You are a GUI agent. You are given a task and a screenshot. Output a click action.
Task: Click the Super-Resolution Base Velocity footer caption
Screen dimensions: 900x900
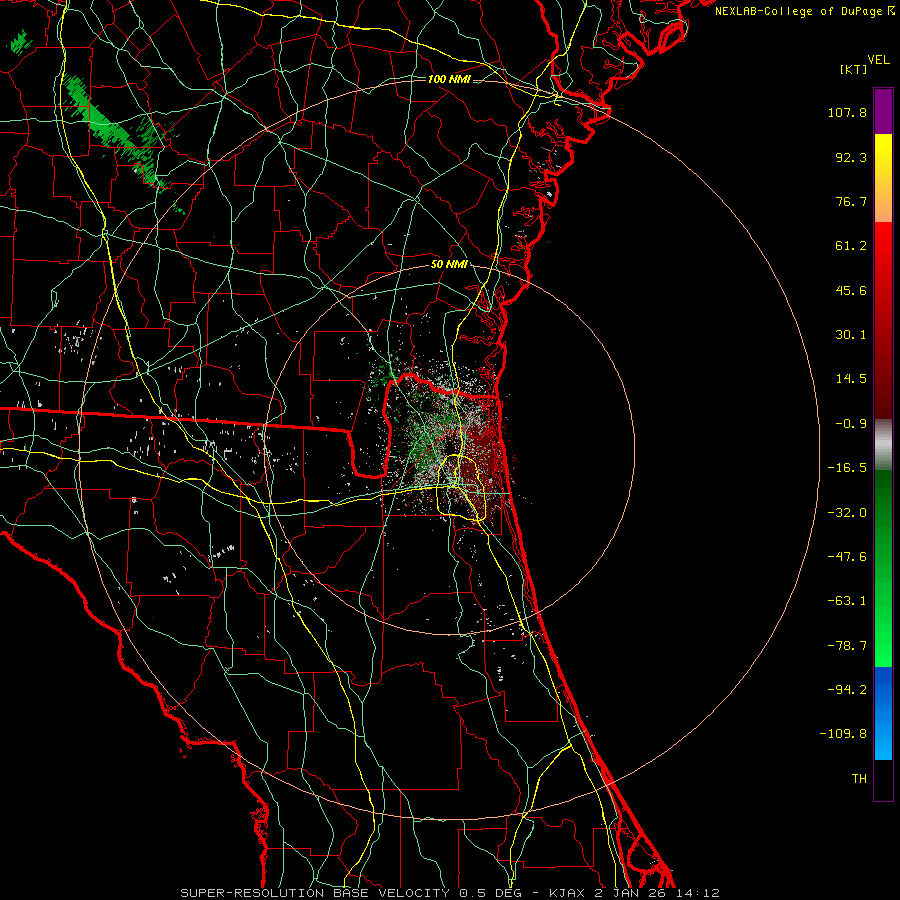(x=449, y=893)
